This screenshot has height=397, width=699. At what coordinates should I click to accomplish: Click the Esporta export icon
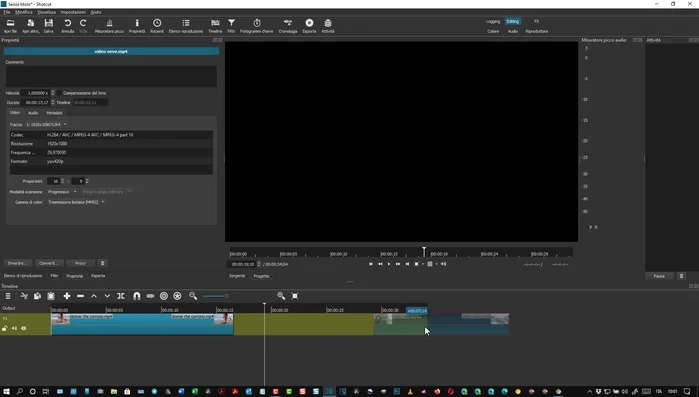pyautogui.click(x=309, y=26)
